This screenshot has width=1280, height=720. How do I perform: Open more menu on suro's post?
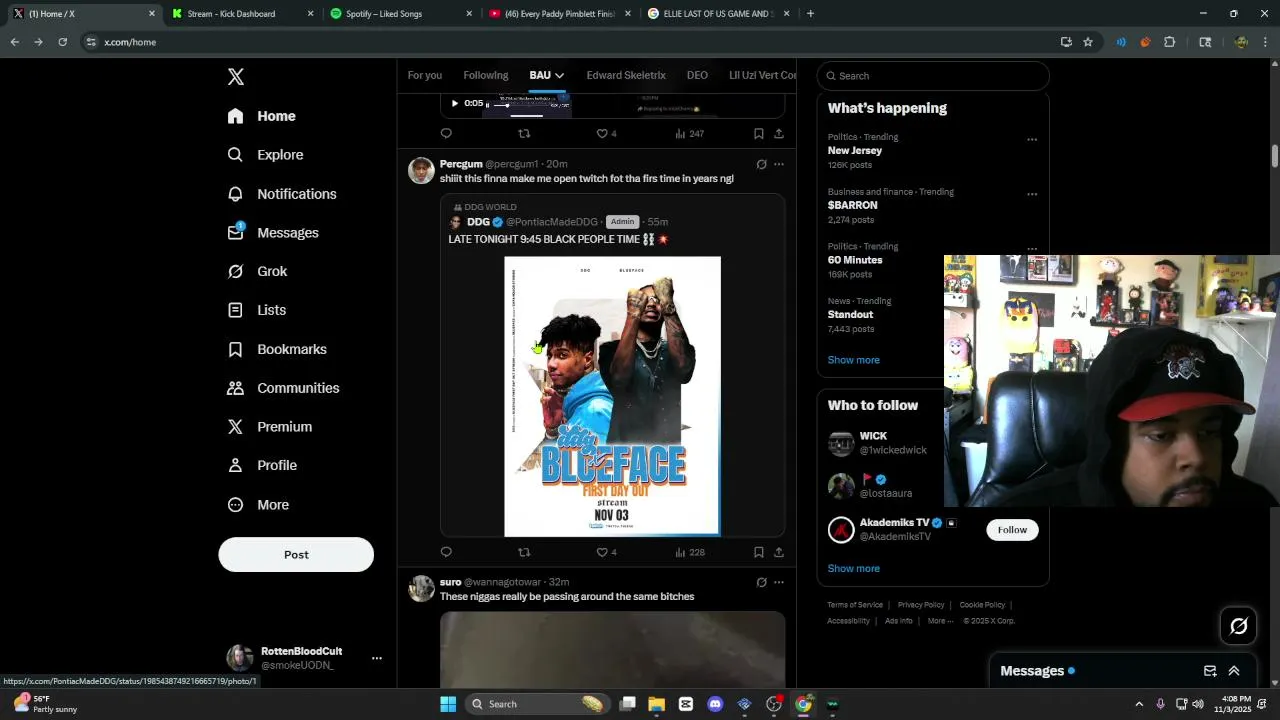point(779,582)
